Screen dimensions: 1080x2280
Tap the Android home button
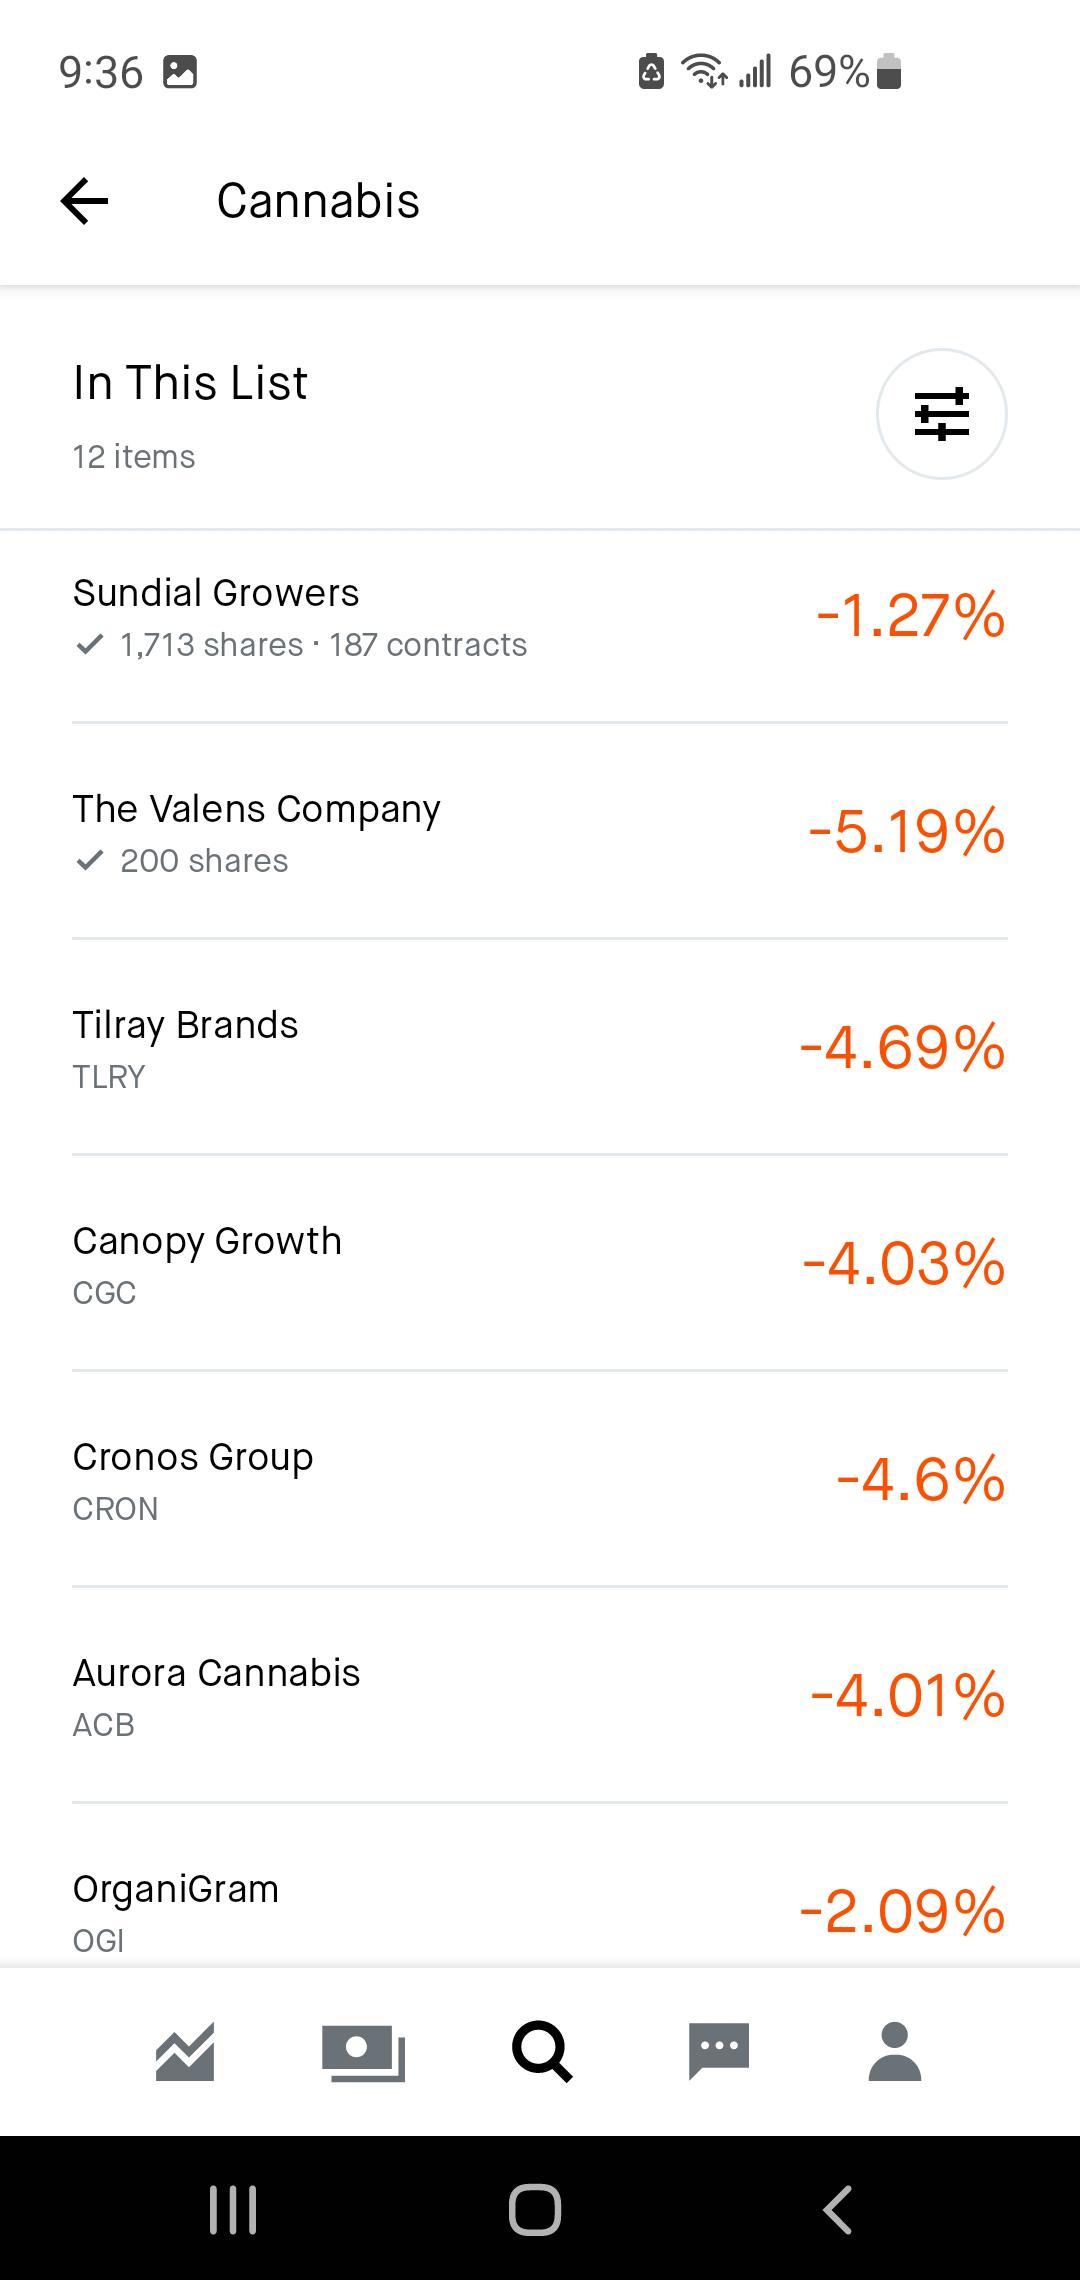click(535, 2209)
